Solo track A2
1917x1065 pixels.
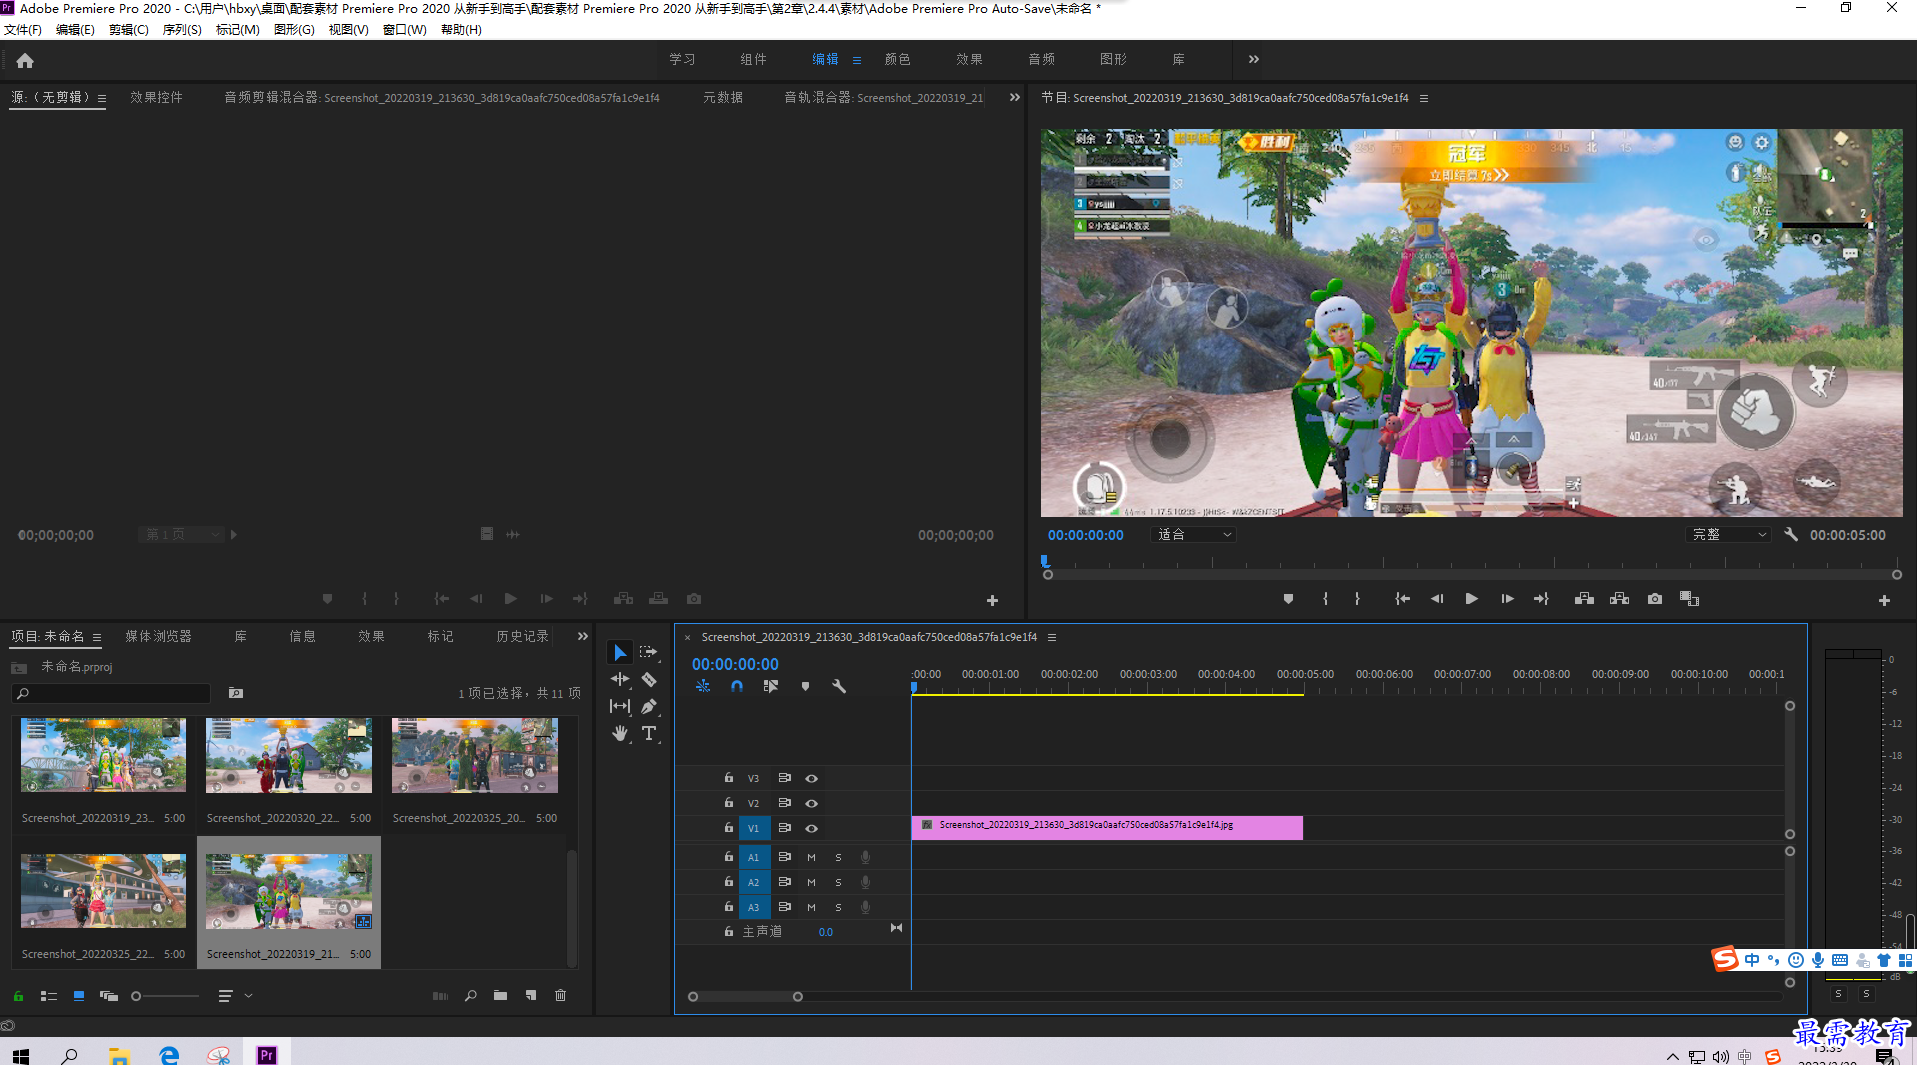[838, 882]
